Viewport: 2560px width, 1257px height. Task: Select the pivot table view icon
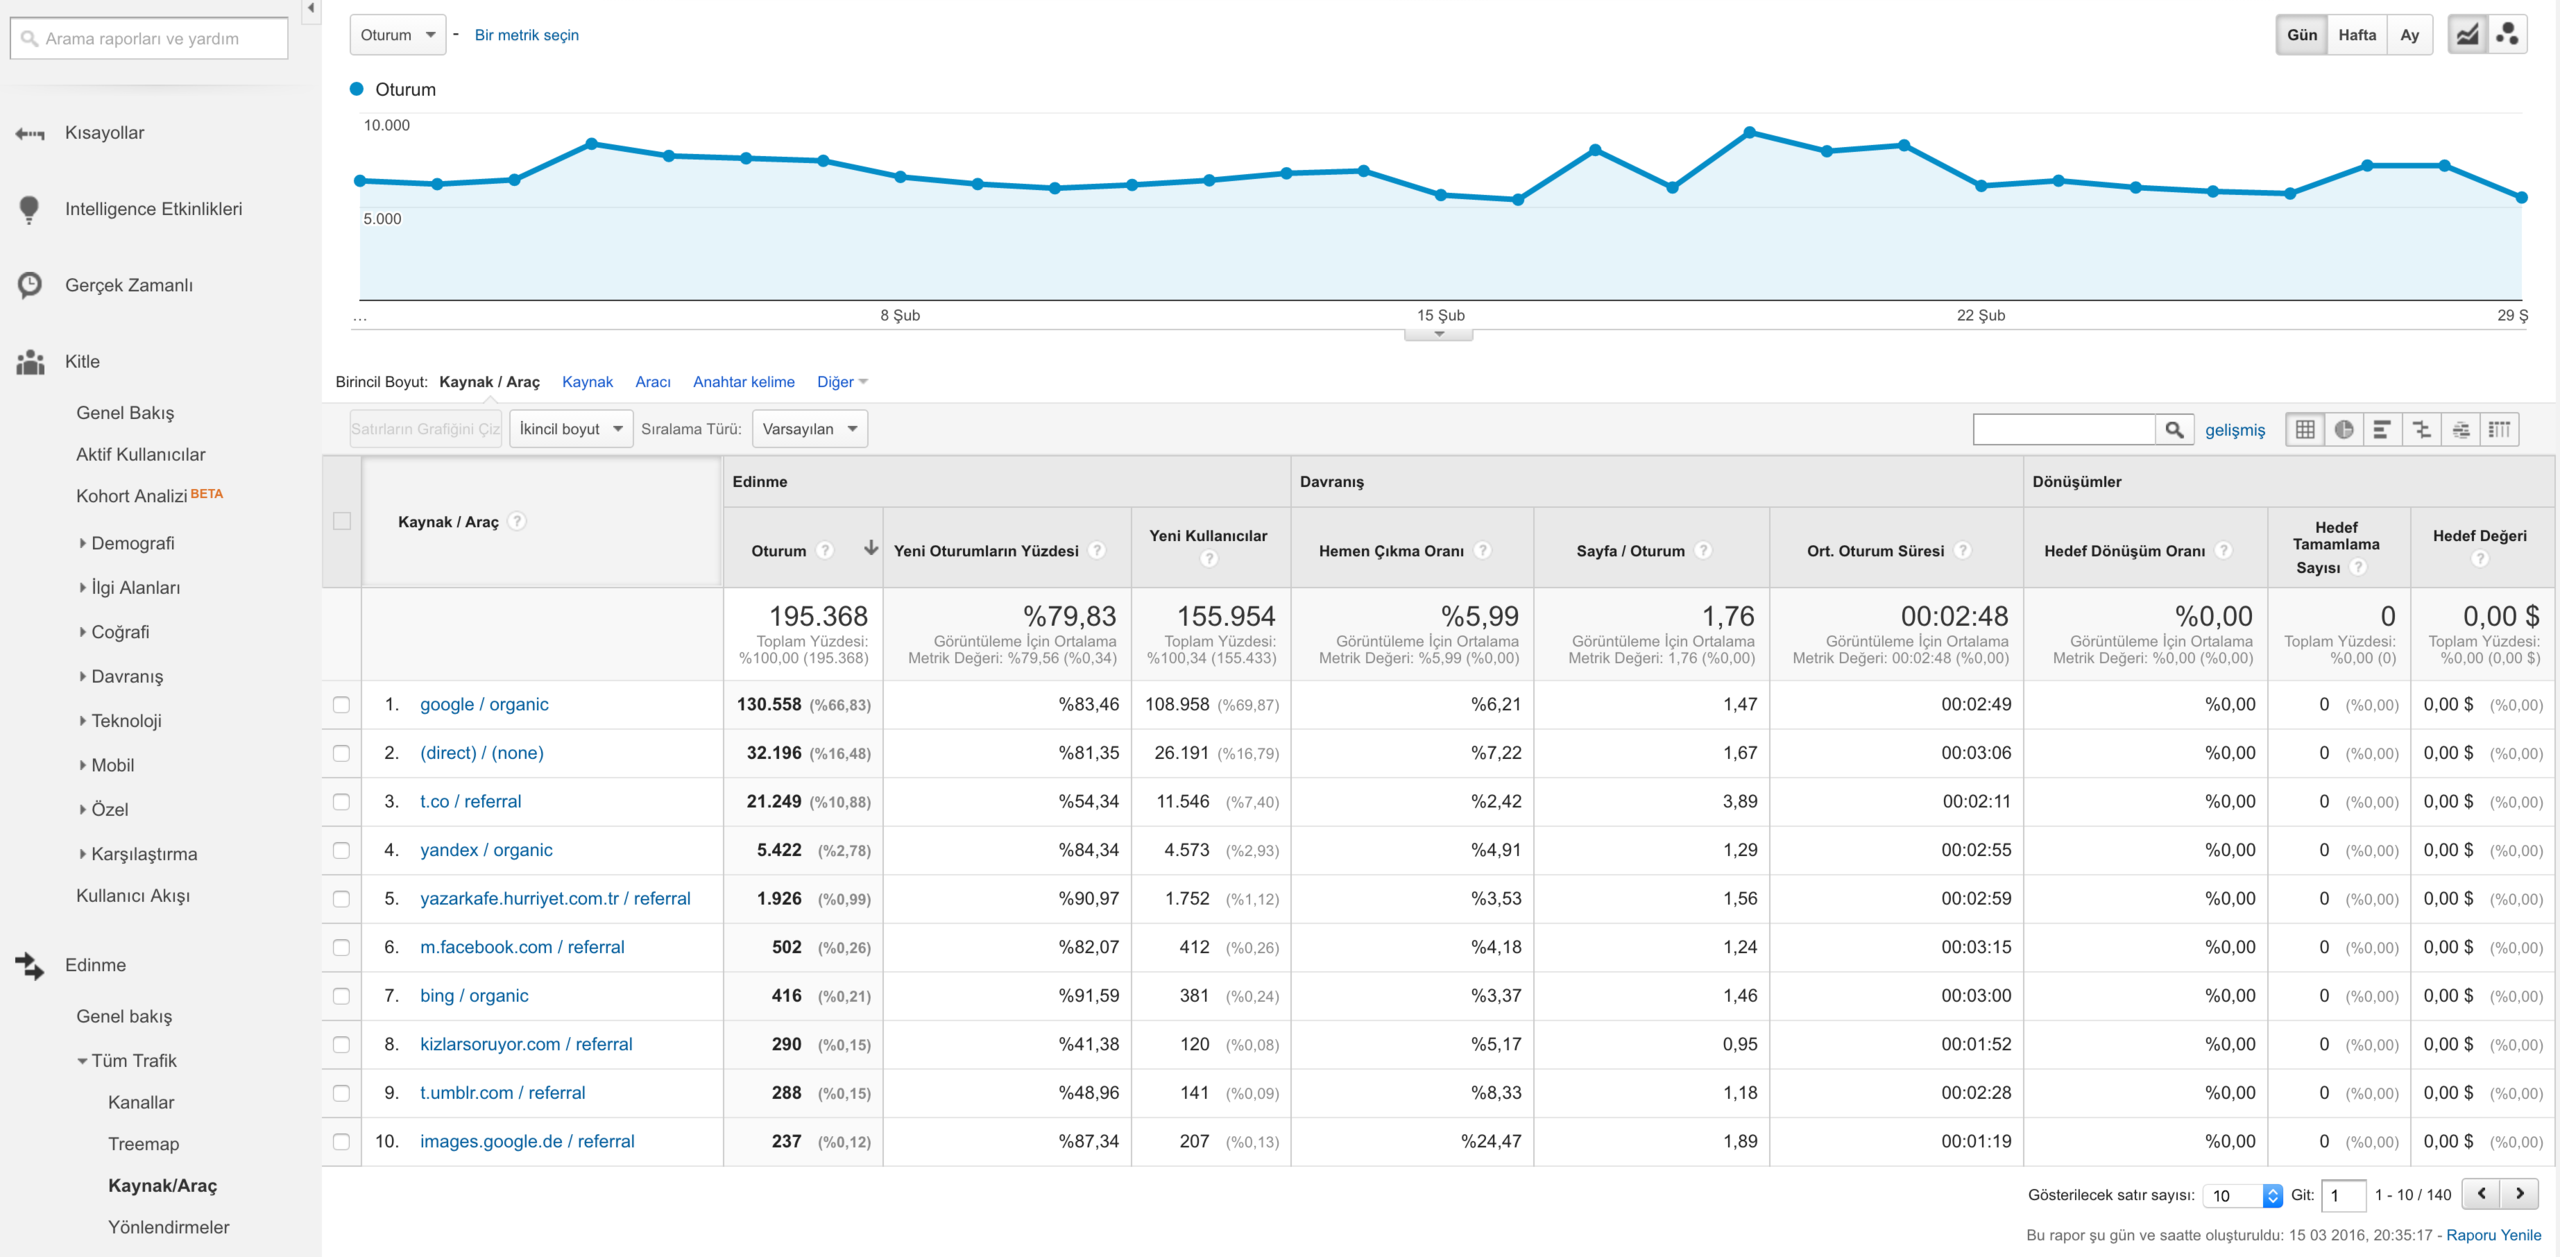pyautogui.click(x=2499, y=429)
